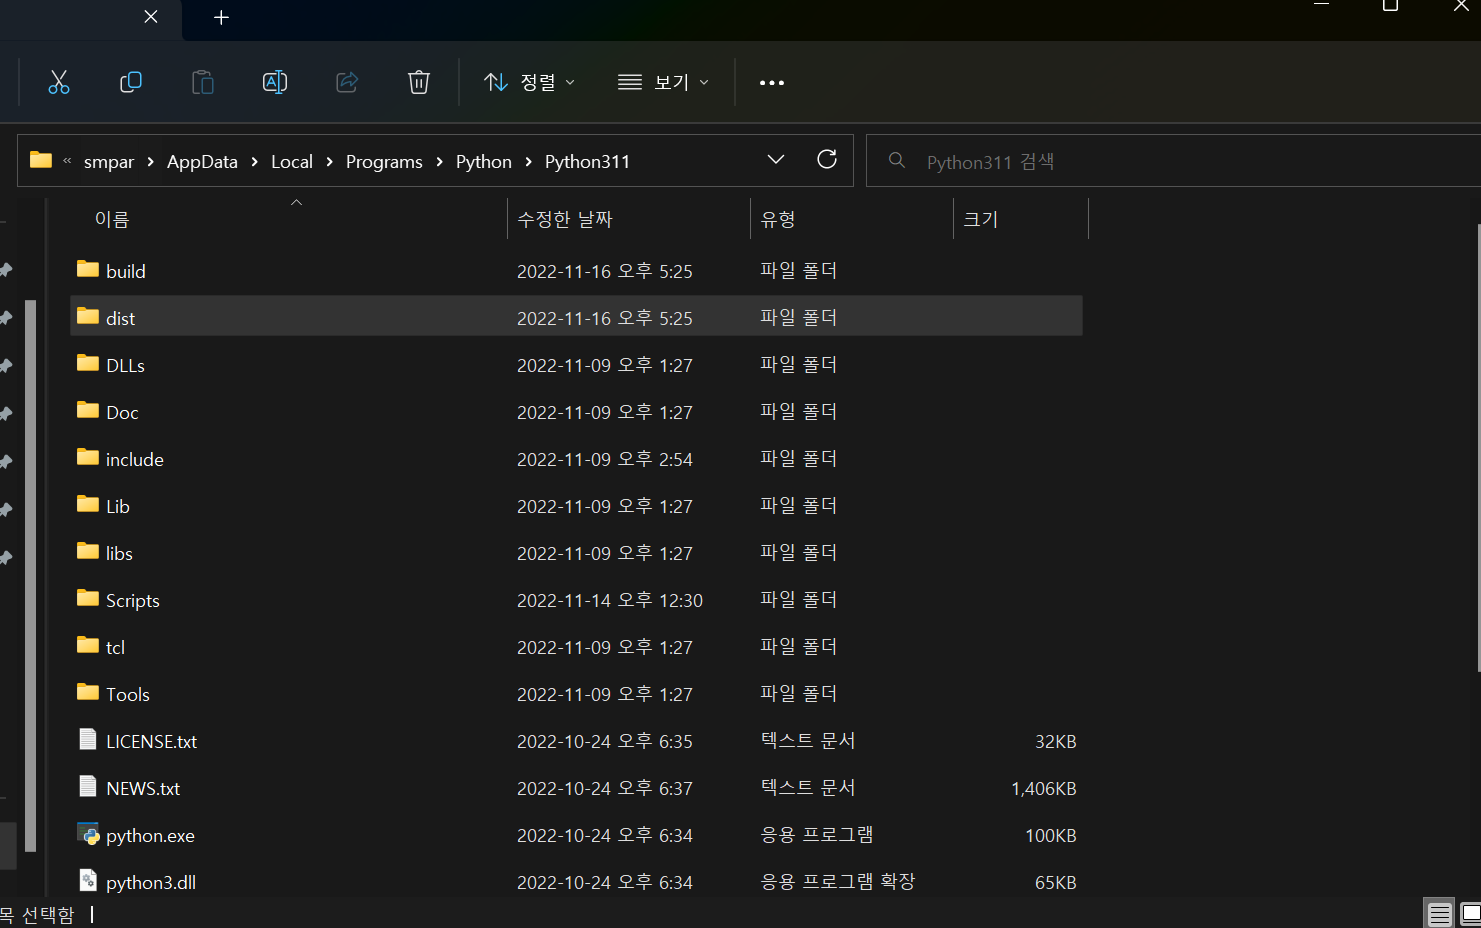Navigate to Programs in the breadcrumb
Viewport: 1481px width, 928px height.
pyautogui.click(x=384, y=162)
